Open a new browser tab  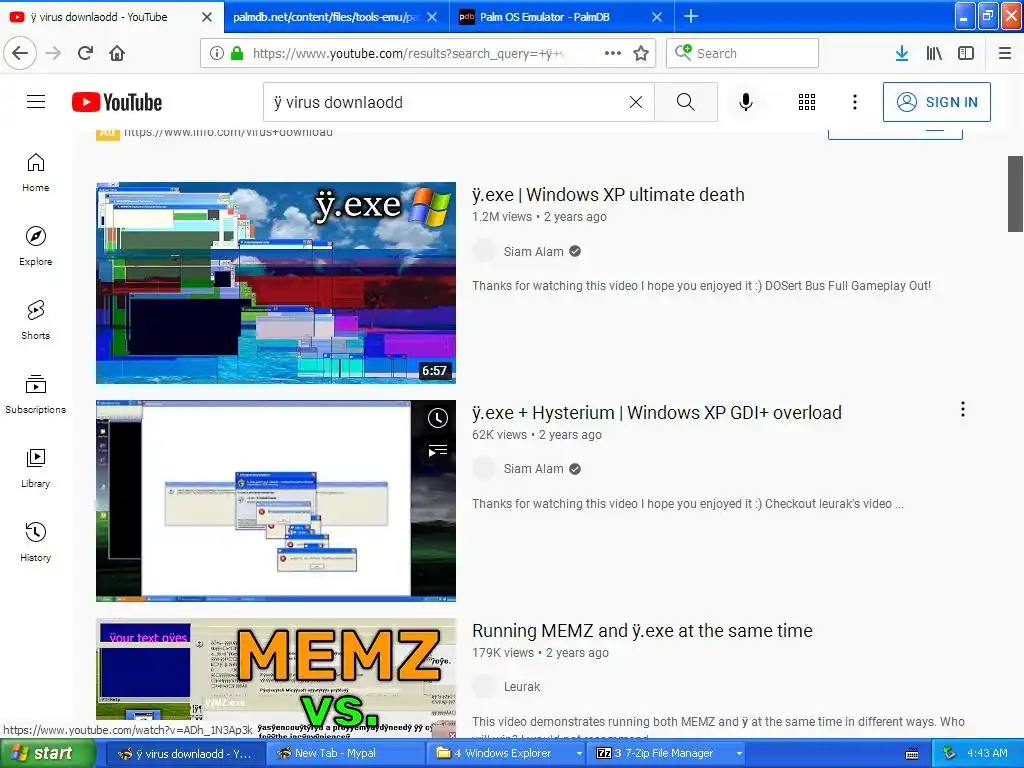(690, 16)
